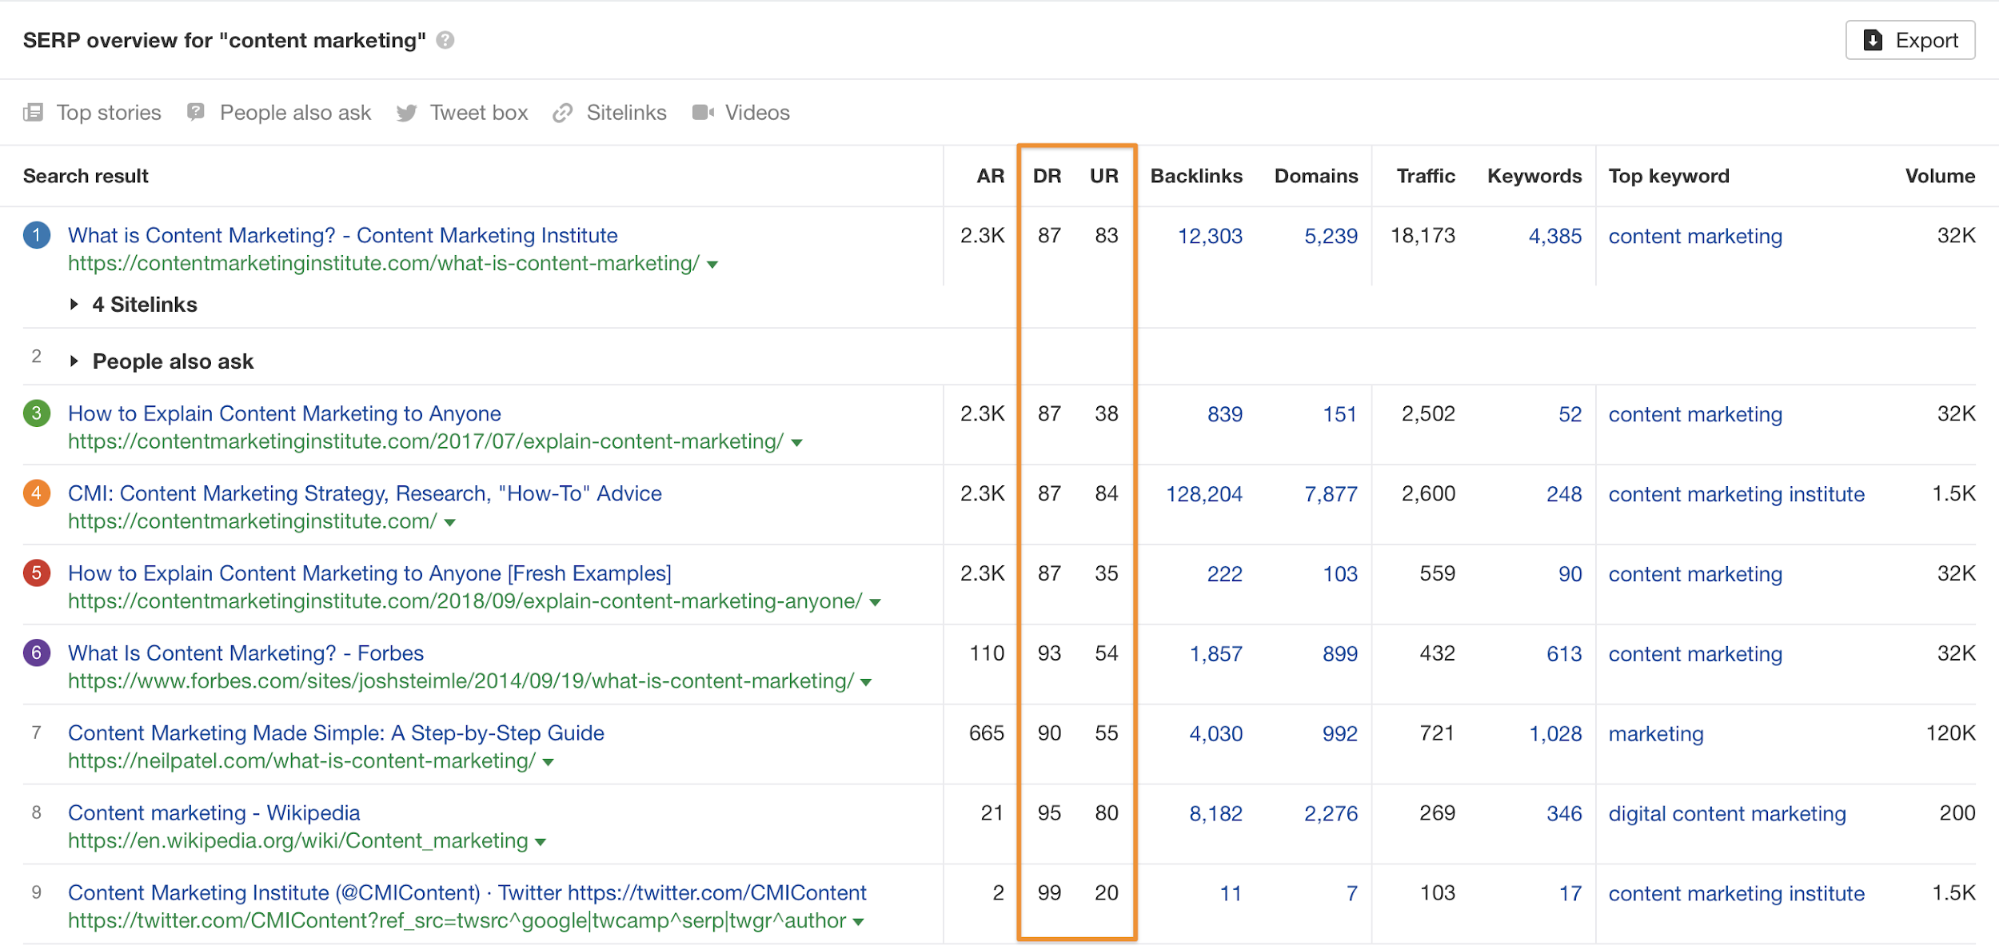
Task: Expand the 4 Sitelinks row
Action: click(x=74, y=304)
